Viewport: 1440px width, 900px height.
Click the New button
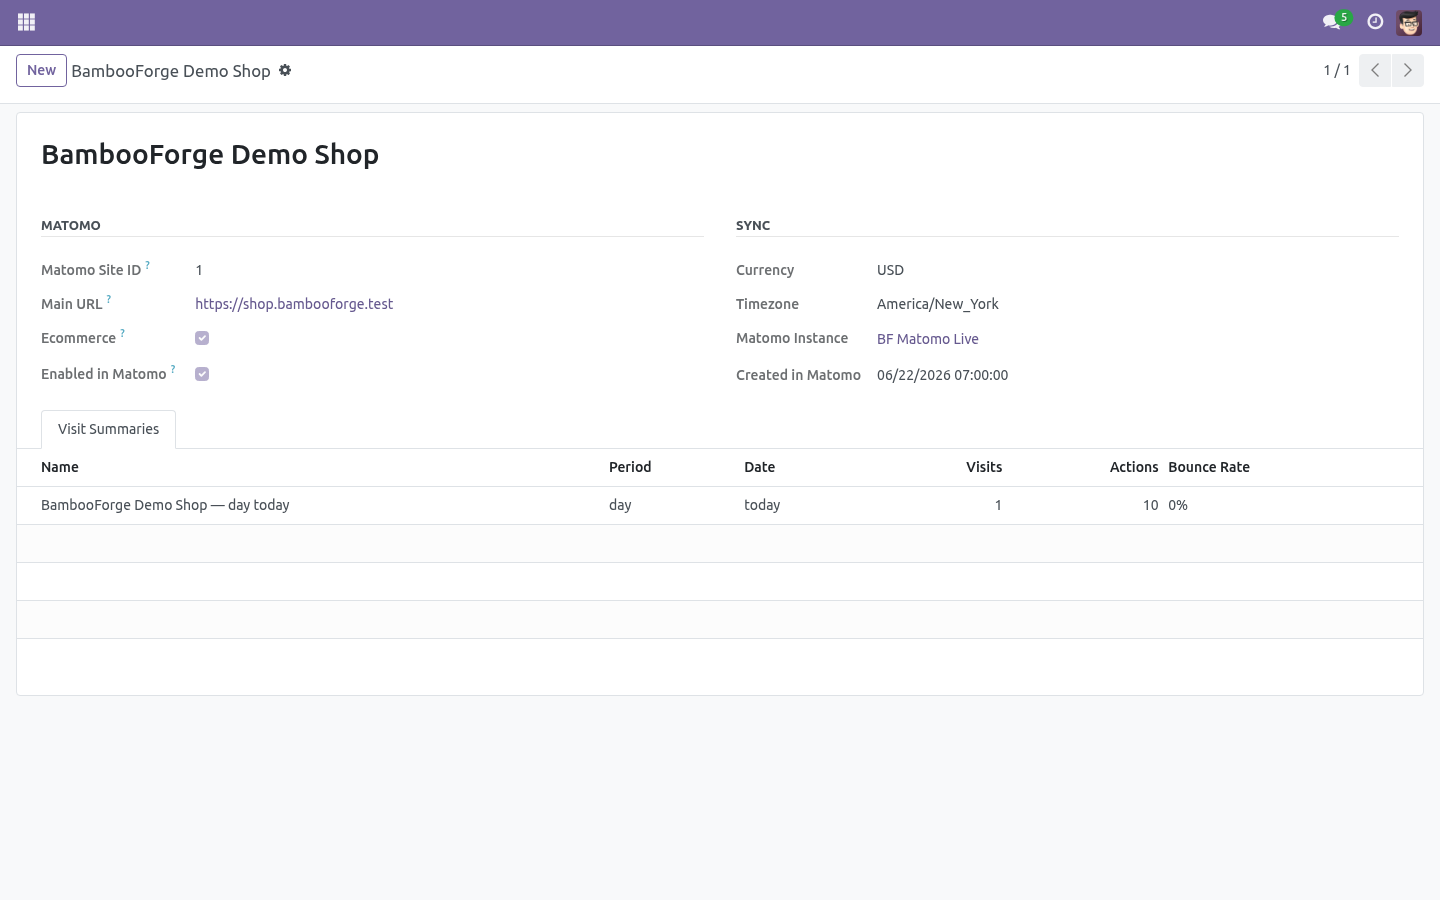[41, 70]
